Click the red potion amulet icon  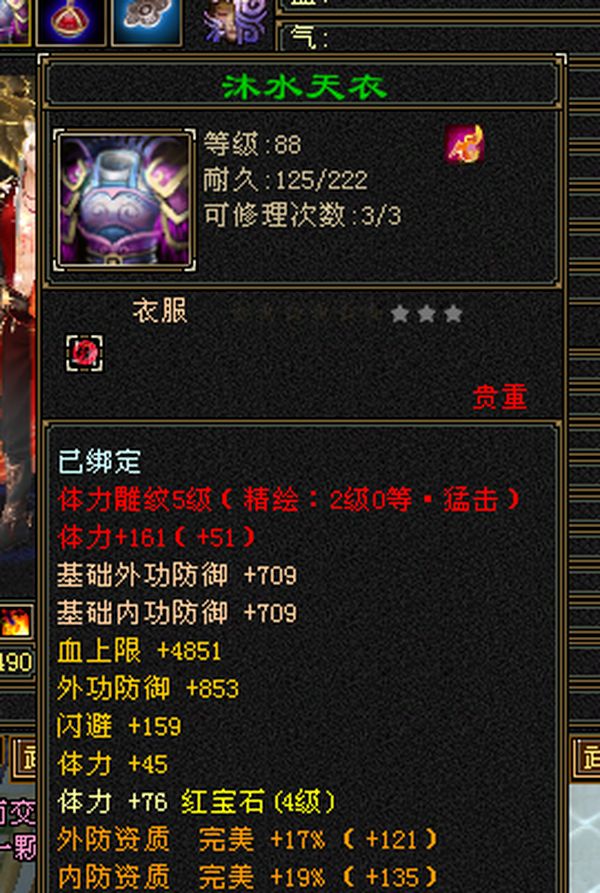[x=71, y=22]
